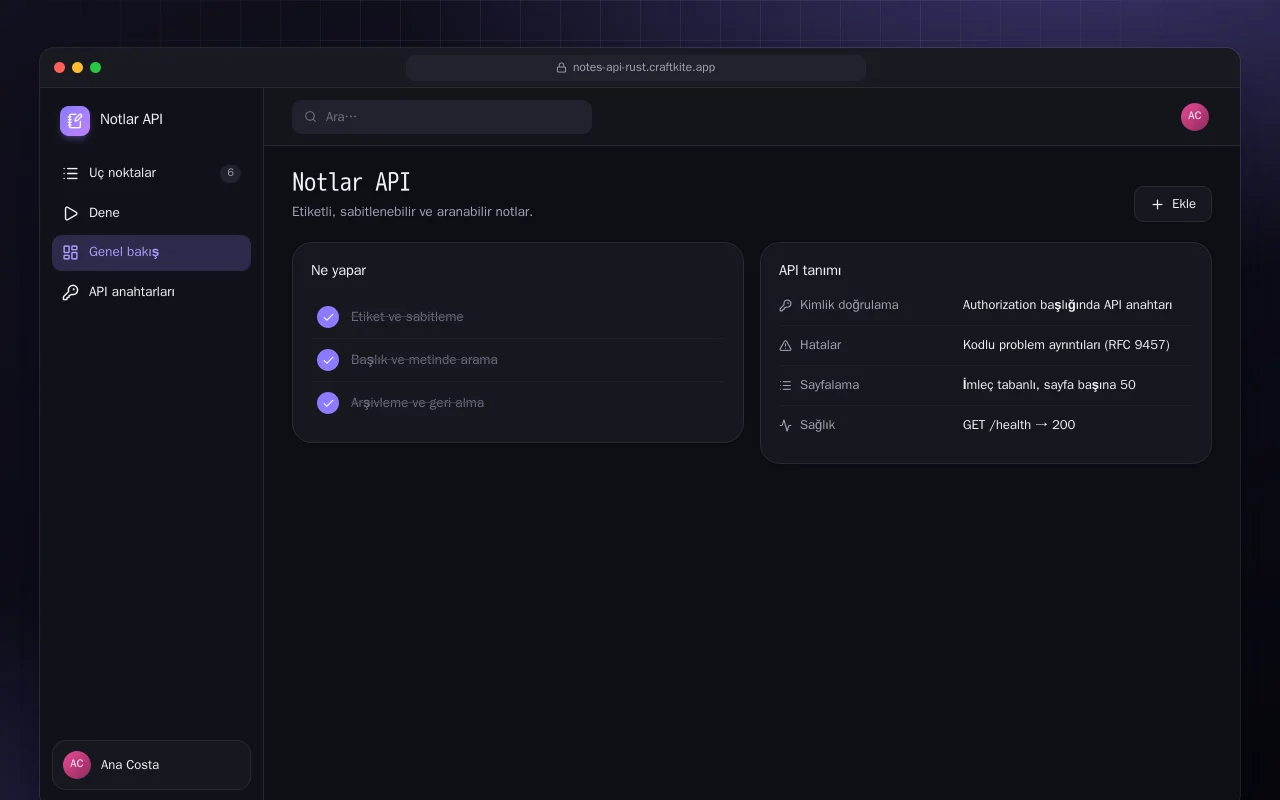Click the Ne yapar card title

(338, 270)
